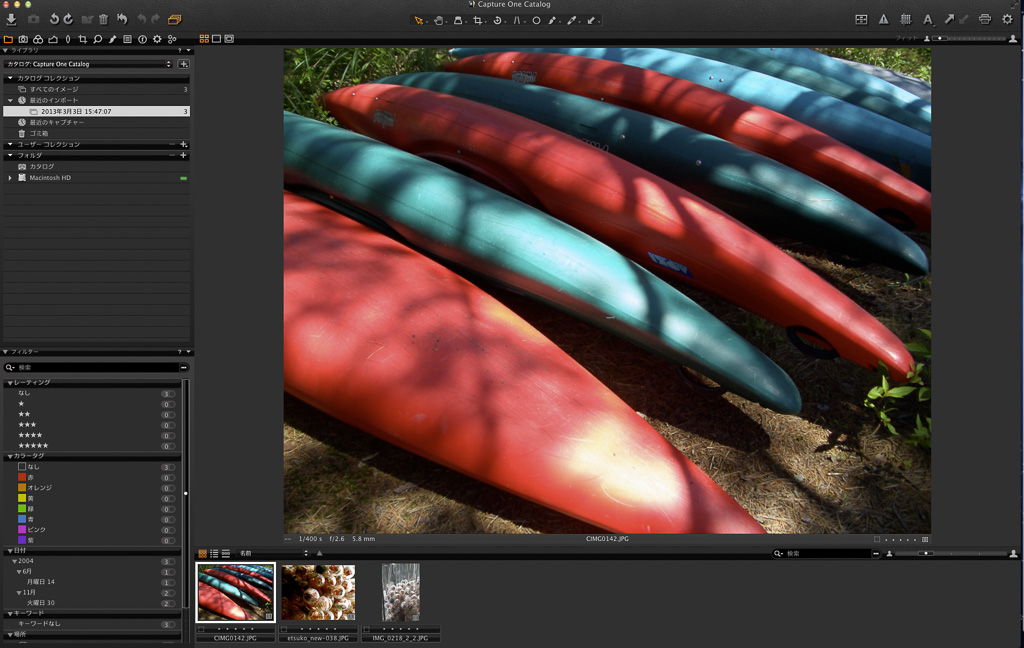The width and height of the screenshot is (1024, 648).
Task: Switch browser to list view mode
Action: click(x=214, y=553)
